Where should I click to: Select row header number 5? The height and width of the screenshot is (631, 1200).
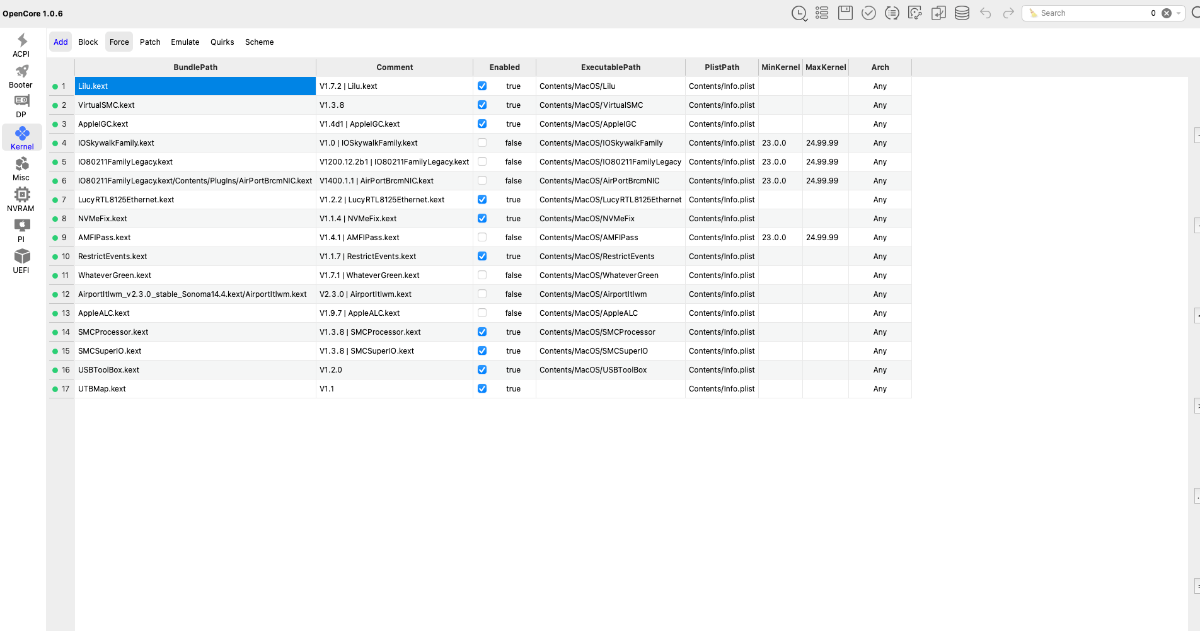61,162
